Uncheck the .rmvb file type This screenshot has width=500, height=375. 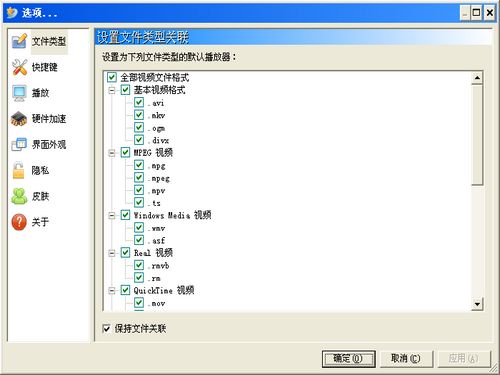tap(139, 265)
